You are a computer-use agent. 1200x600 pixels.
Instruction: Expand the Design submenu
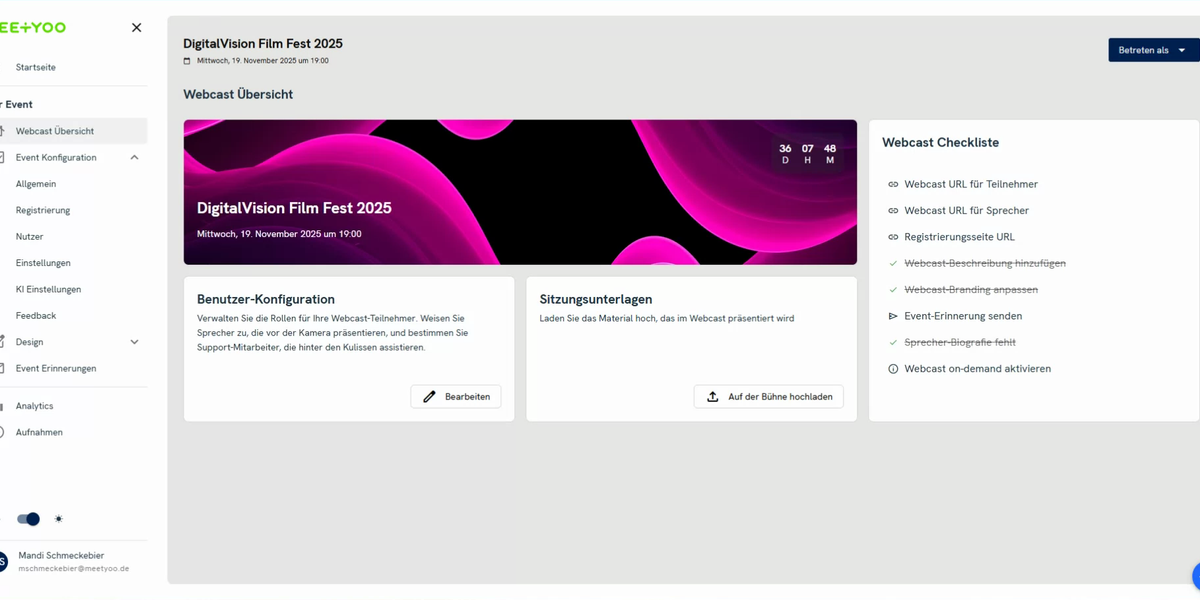tap(134, 342)
